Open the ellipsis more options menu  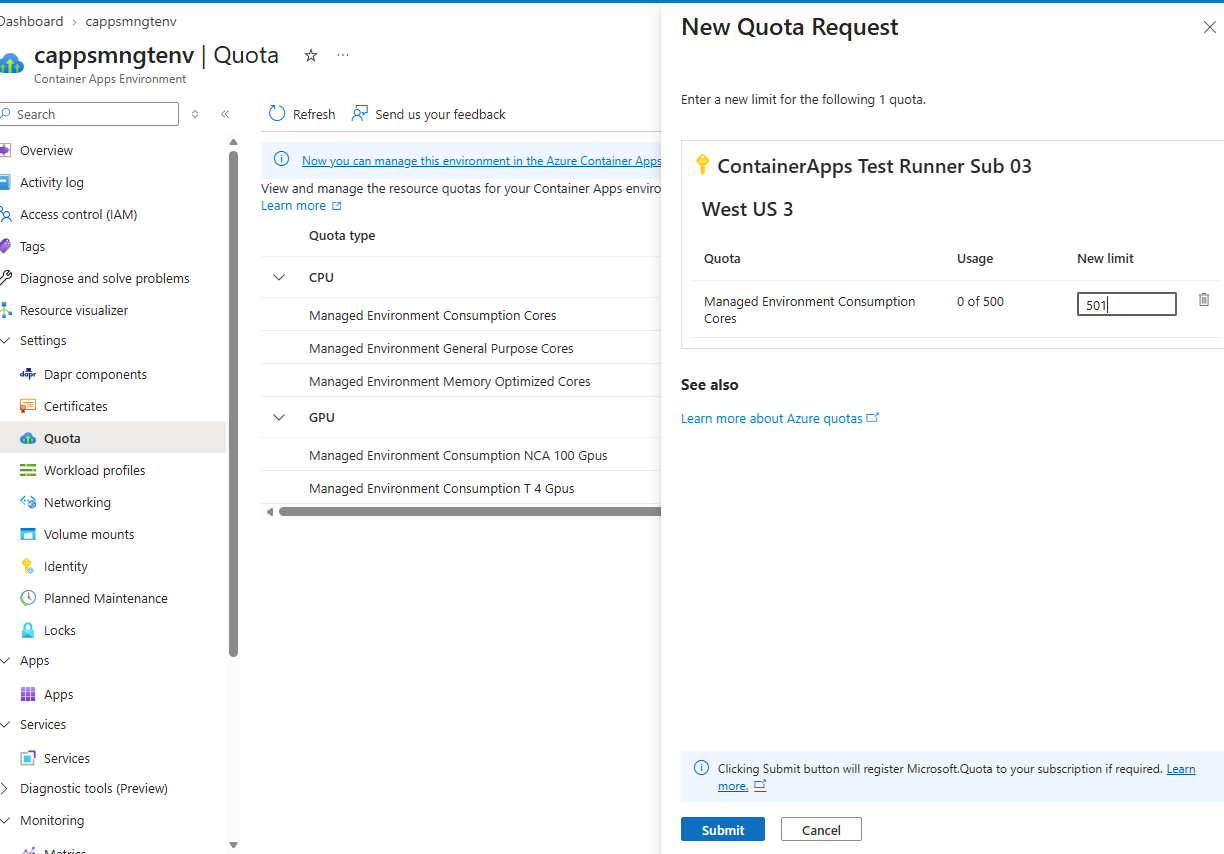pos(343,56)
